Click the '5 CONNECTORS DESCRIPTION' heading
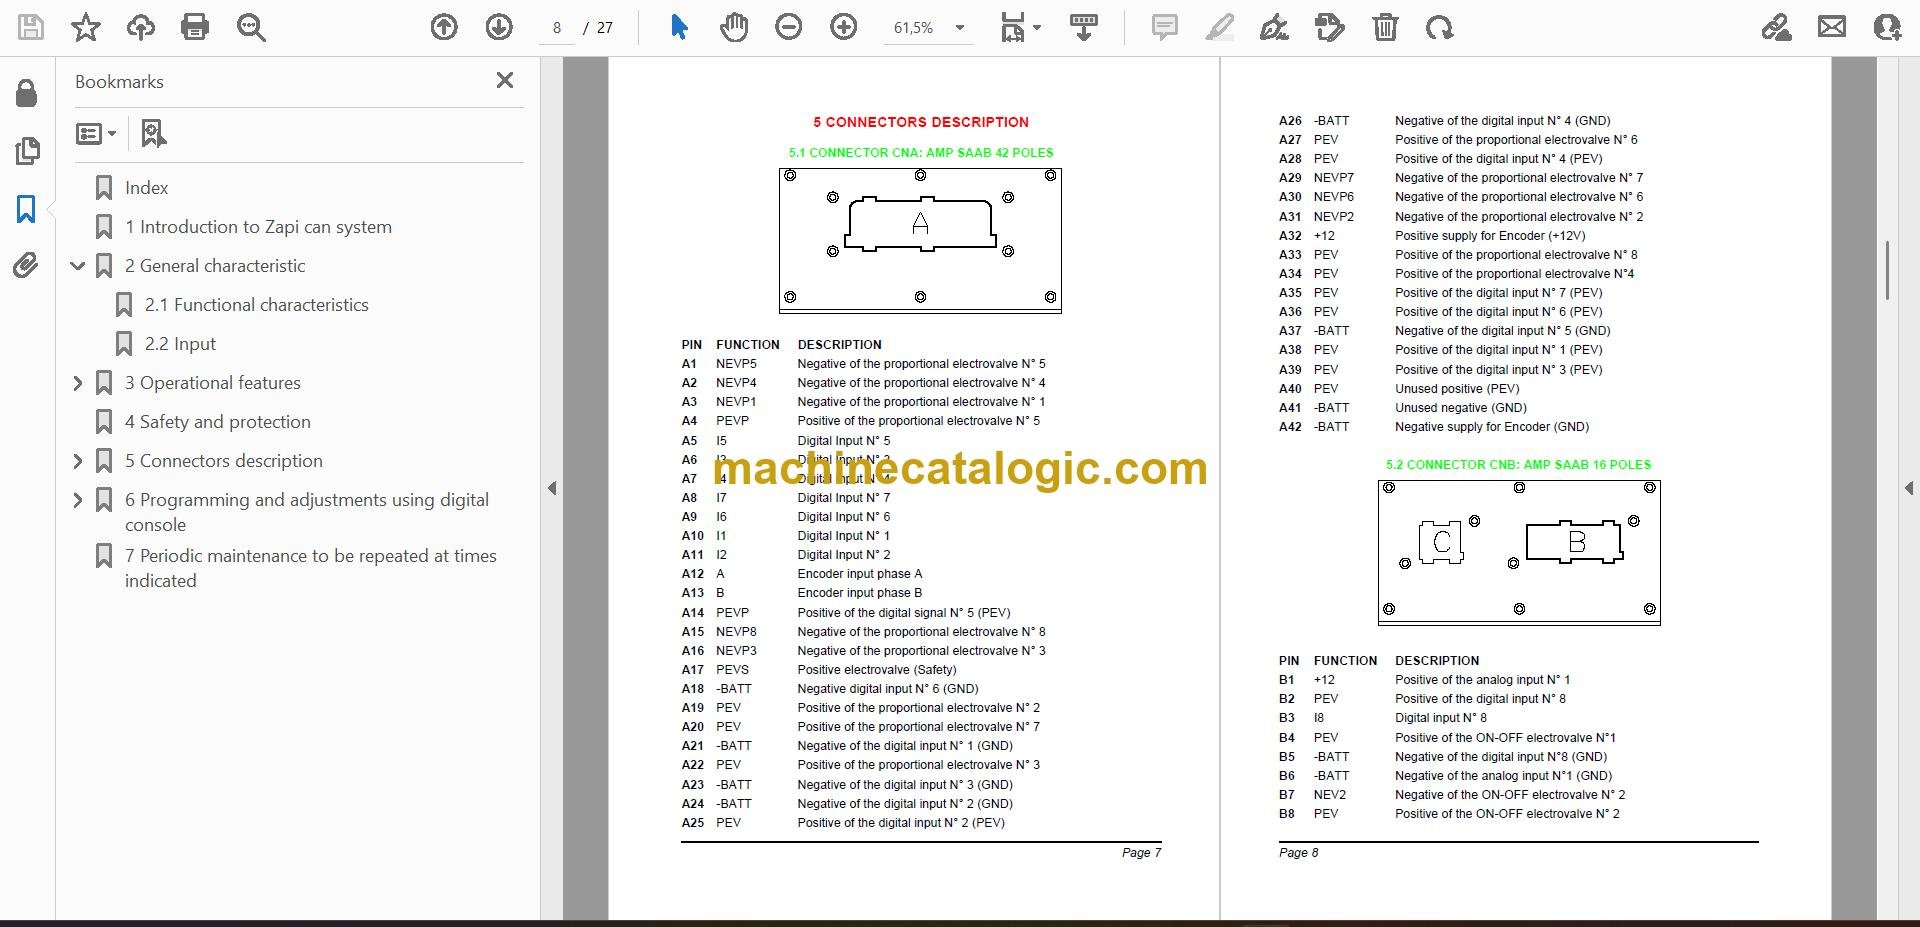1920x927 pixels. (x=920, y=122)
